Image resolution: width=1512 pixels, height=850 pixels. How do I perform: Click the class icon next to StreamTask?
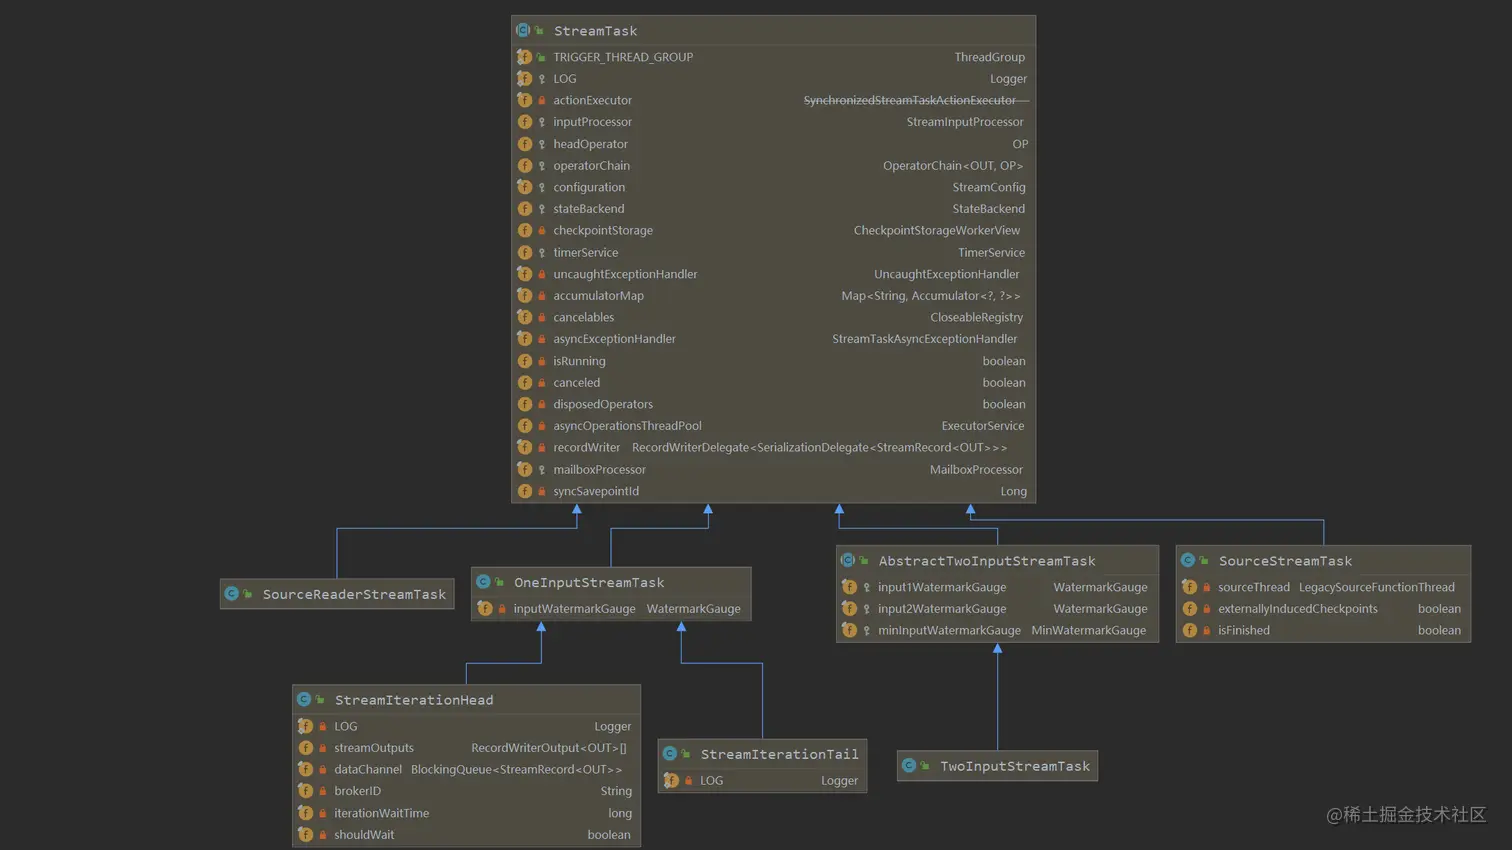click(x=523, y=31)
